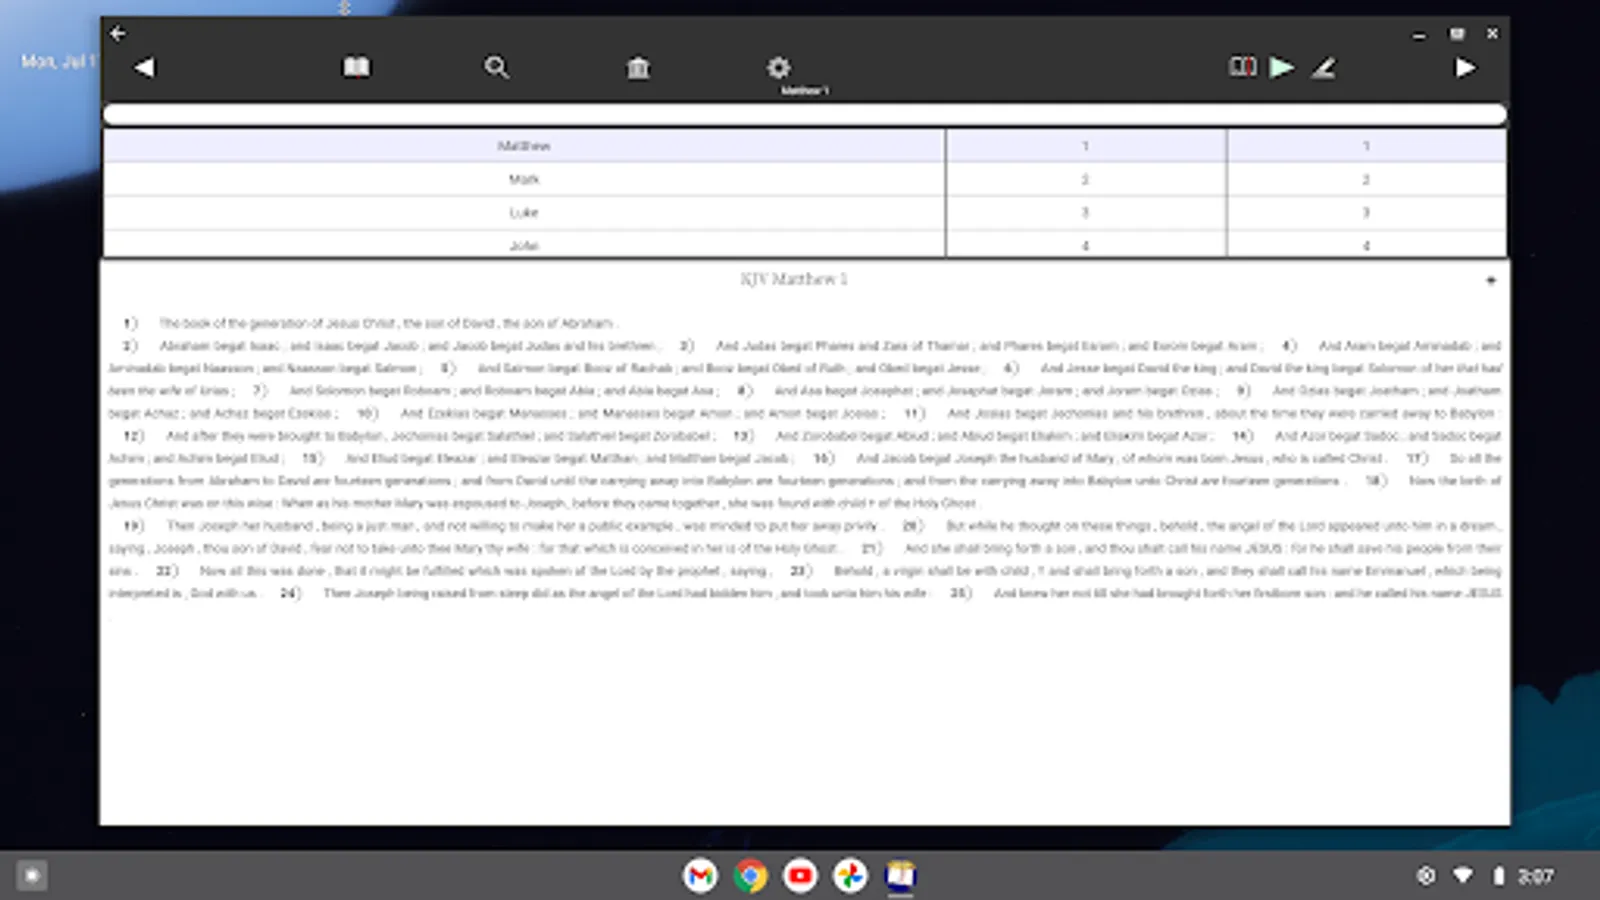Open Chrome from the shelf
Viewport: 1600px width, 900px height.
(750, 876)
